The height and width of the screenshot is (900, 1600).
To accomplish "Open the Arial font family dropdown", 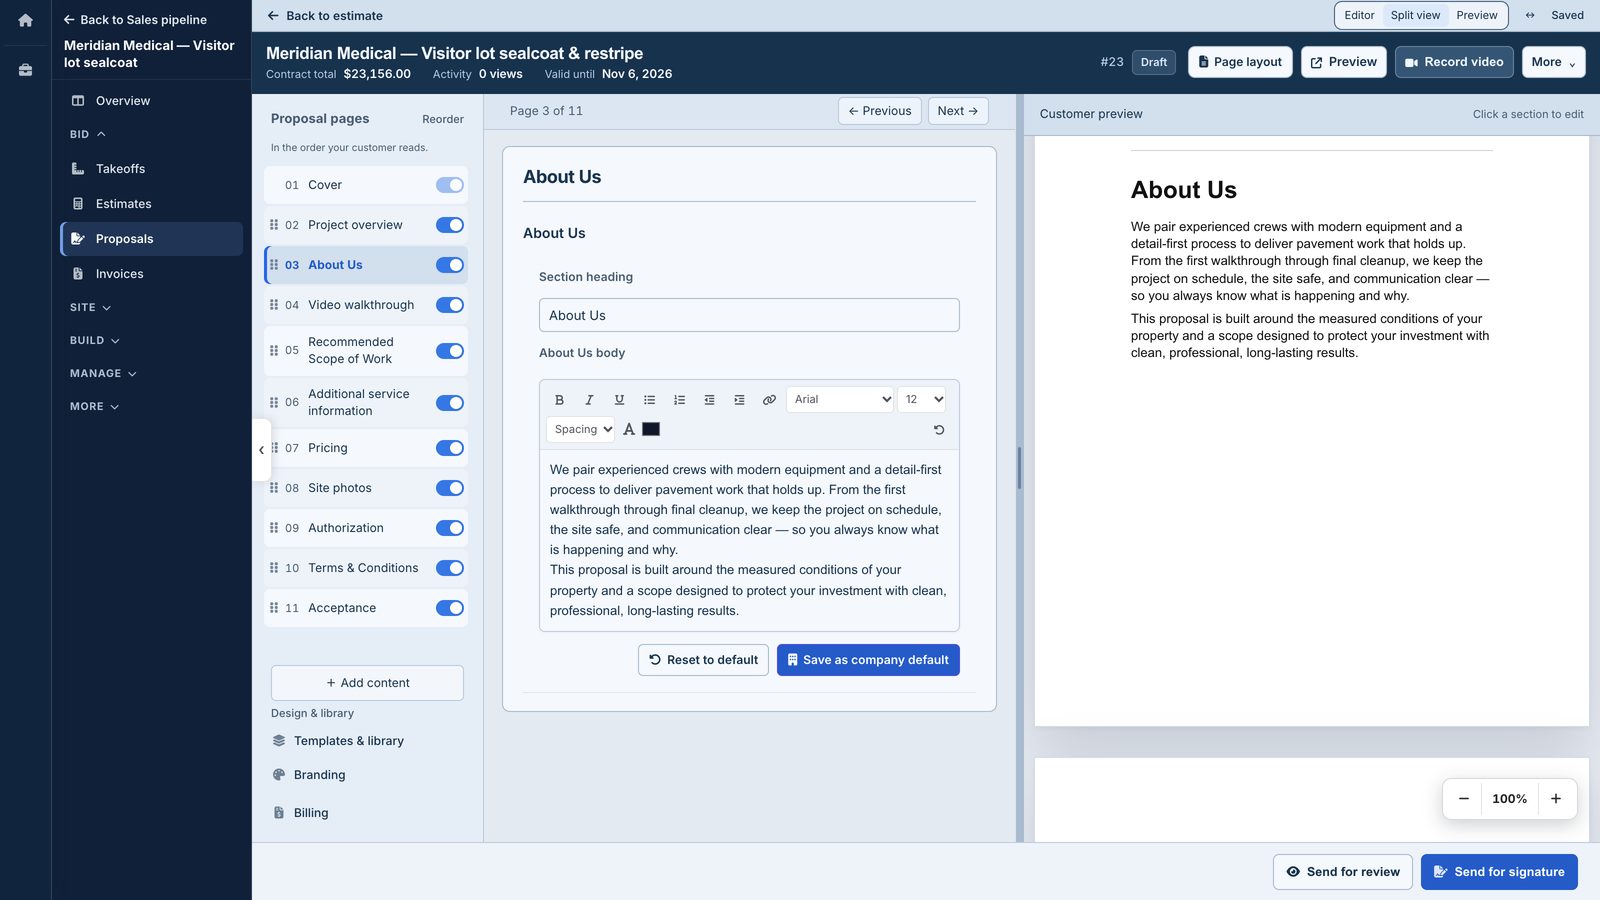I will coord(840,399).
